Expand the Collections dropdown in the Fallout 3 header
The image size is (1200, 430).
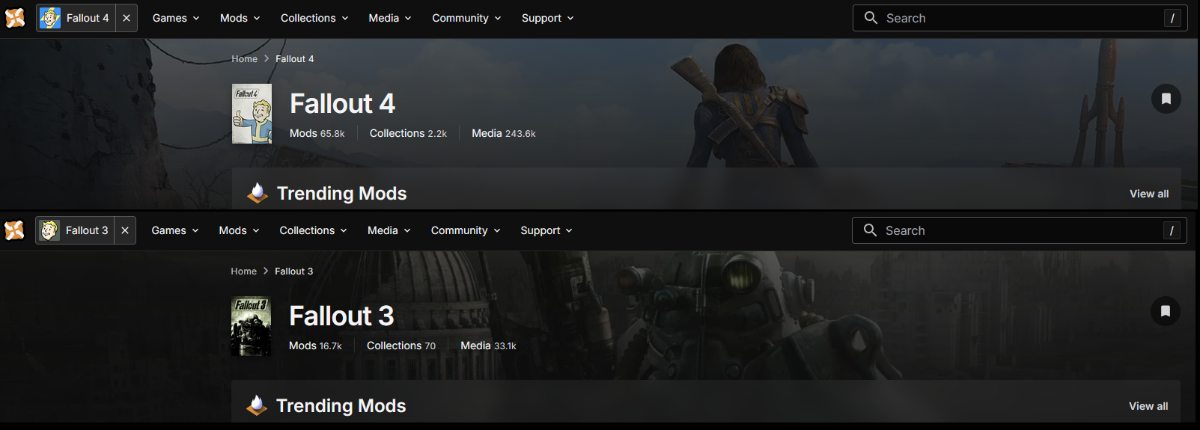[x=313, y=230]
